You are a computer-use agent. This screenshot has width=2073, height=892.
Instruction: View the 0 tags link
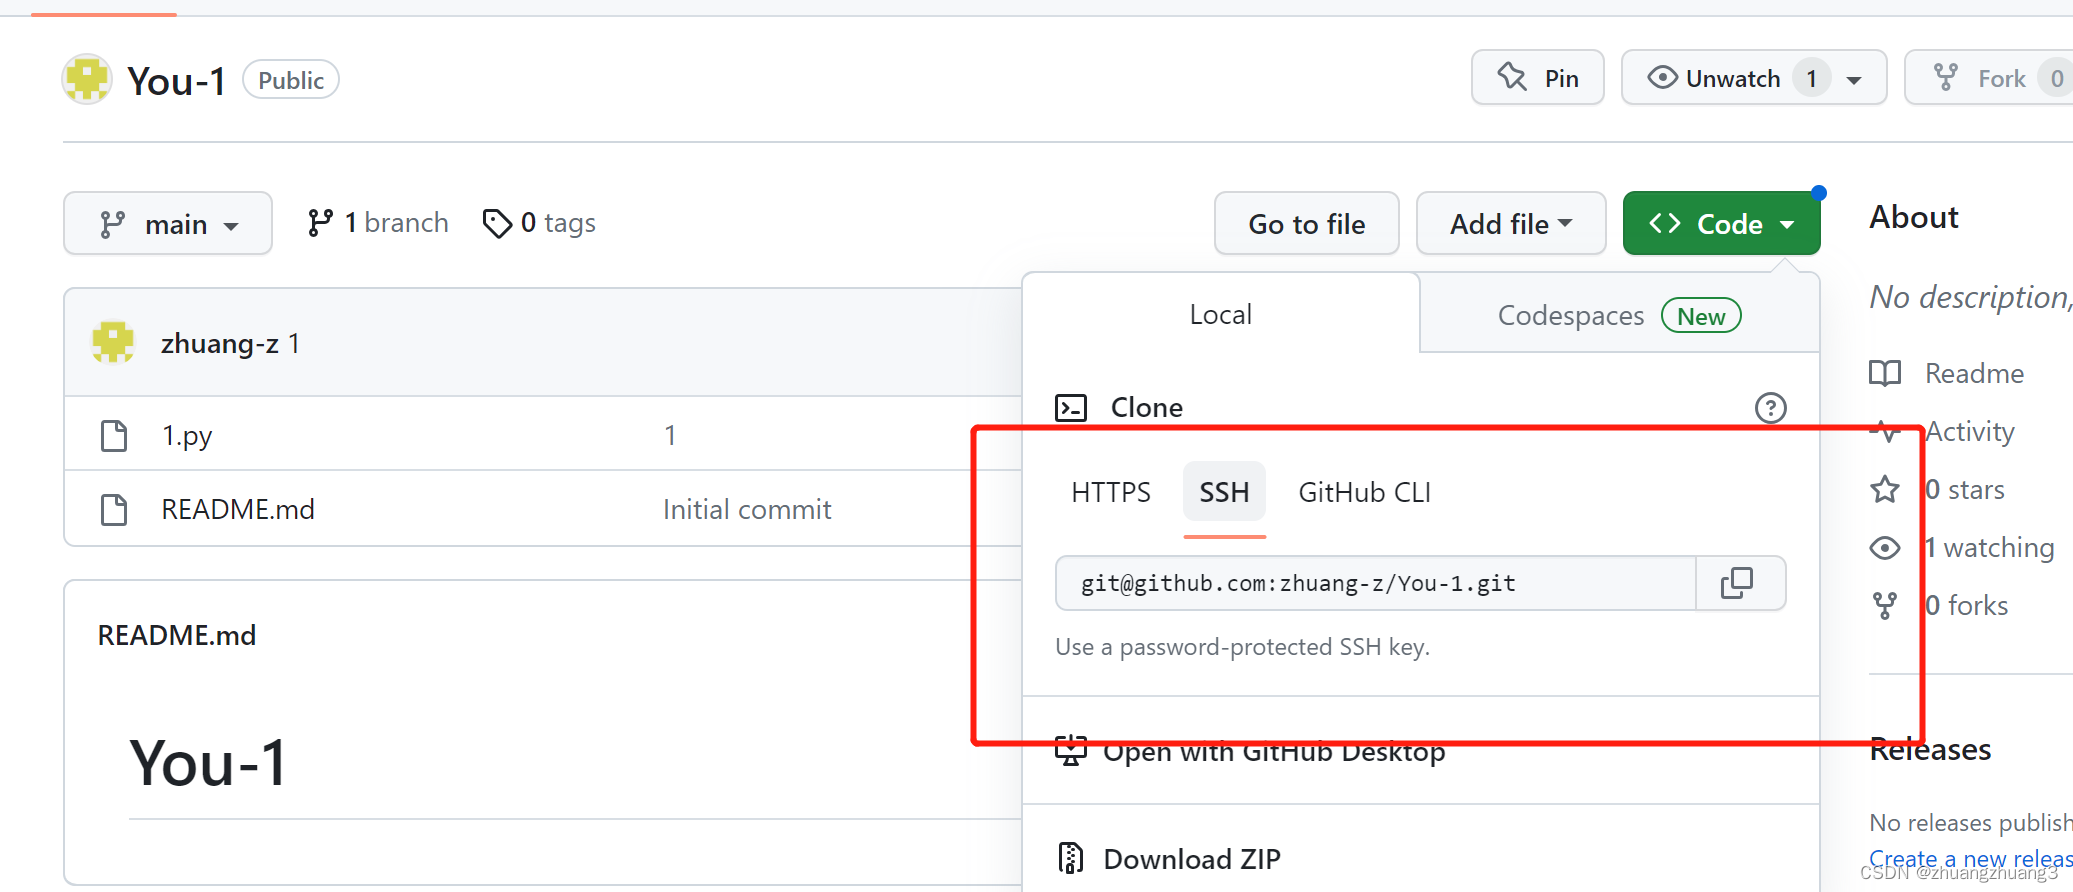click(539, 222)
